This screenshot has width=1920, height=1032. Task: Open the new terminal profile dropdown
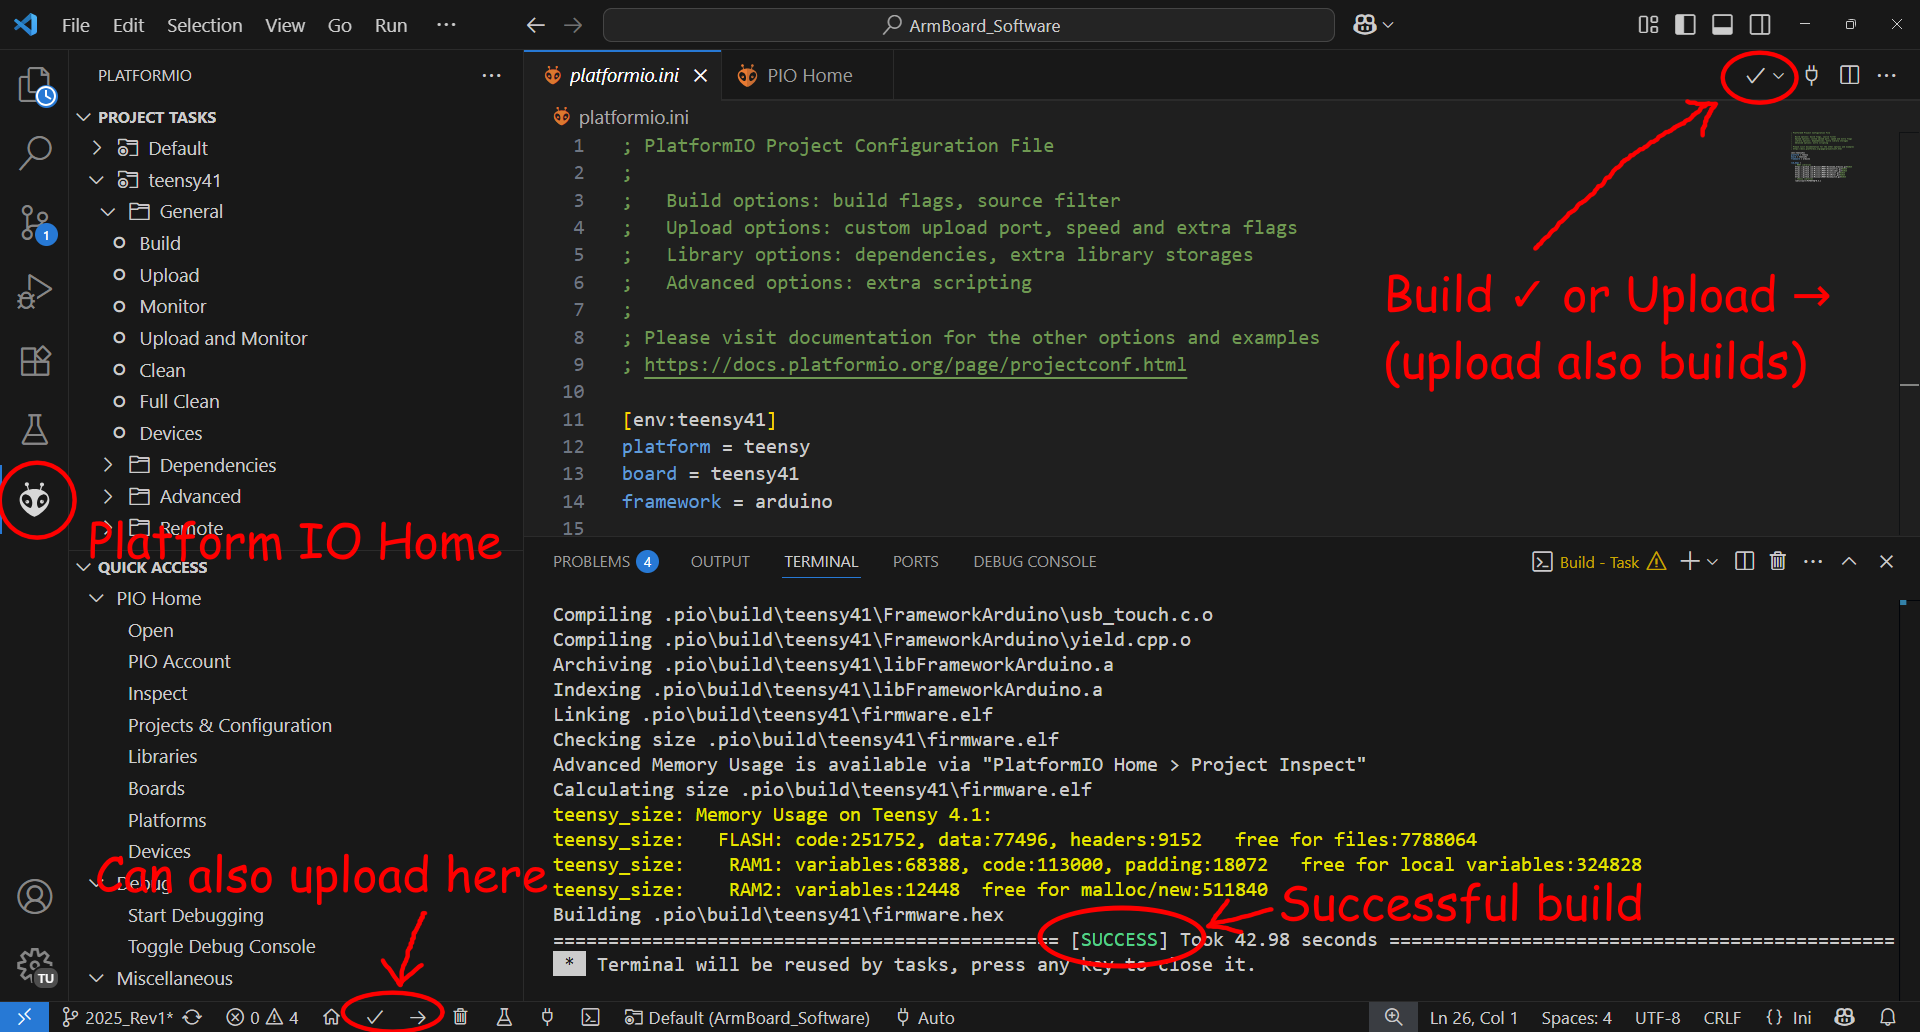pos(1712,561)
